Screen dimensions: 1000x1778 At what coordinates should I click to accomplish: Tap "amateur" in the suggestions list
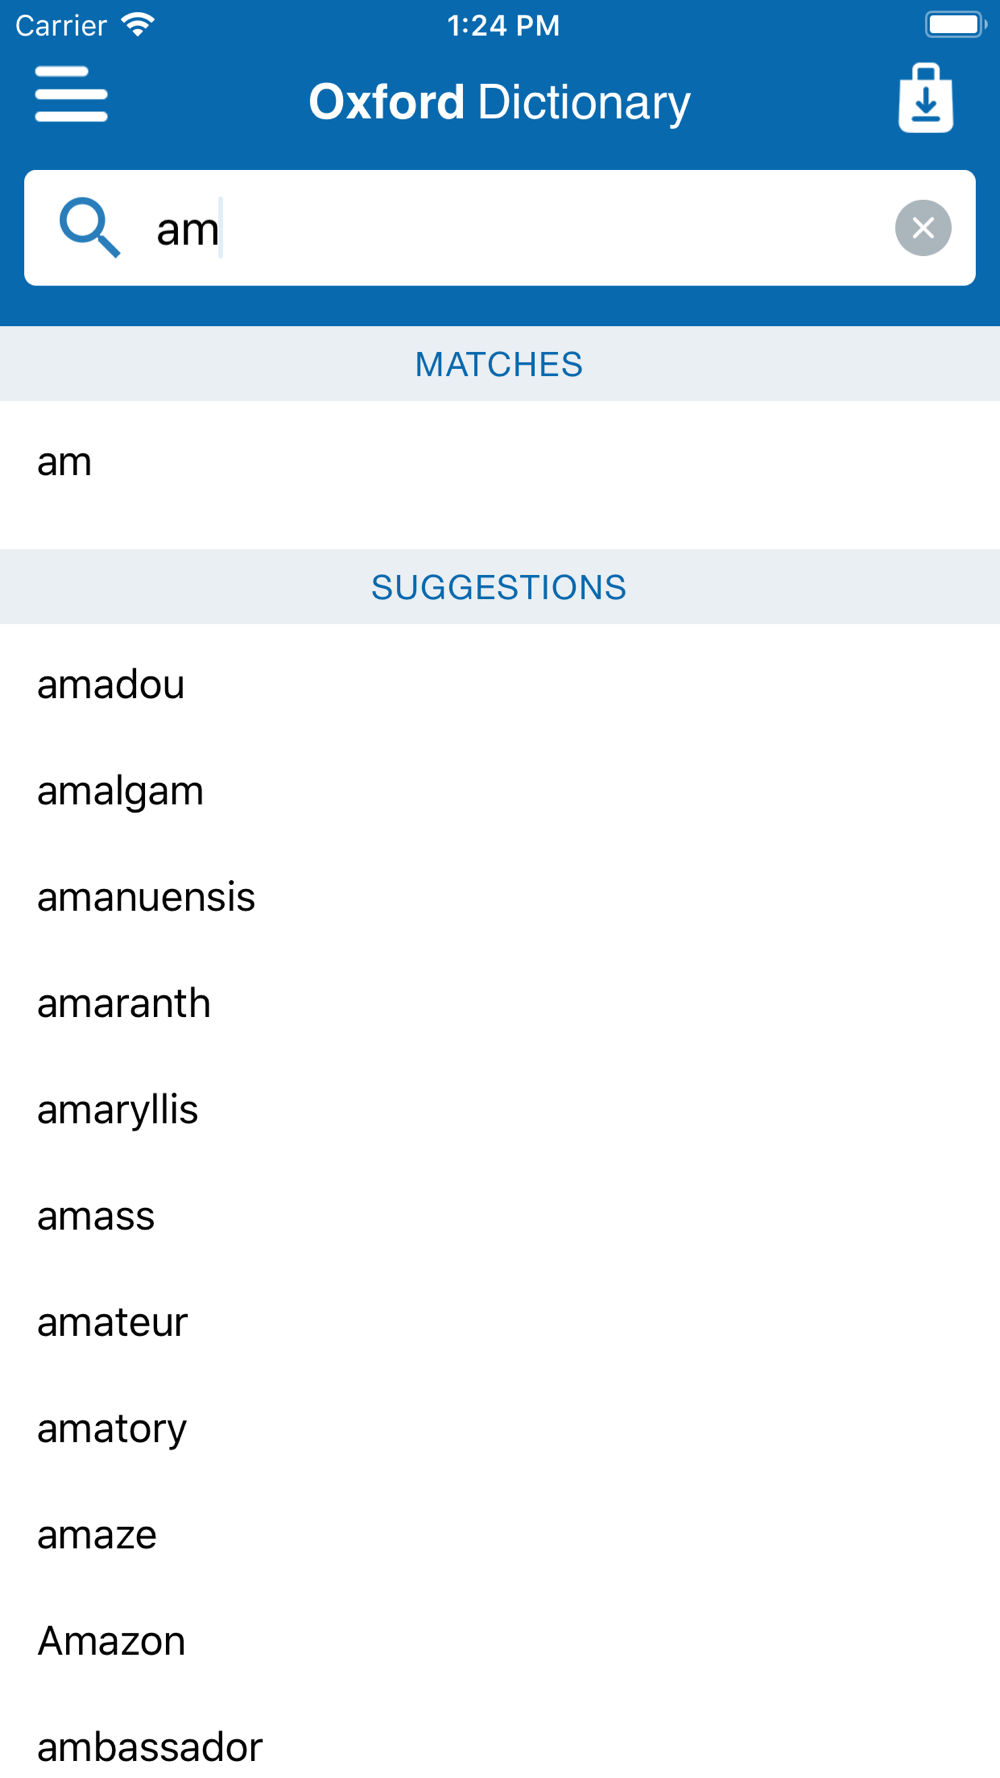pyautogui.click(x=112, y=1323)
